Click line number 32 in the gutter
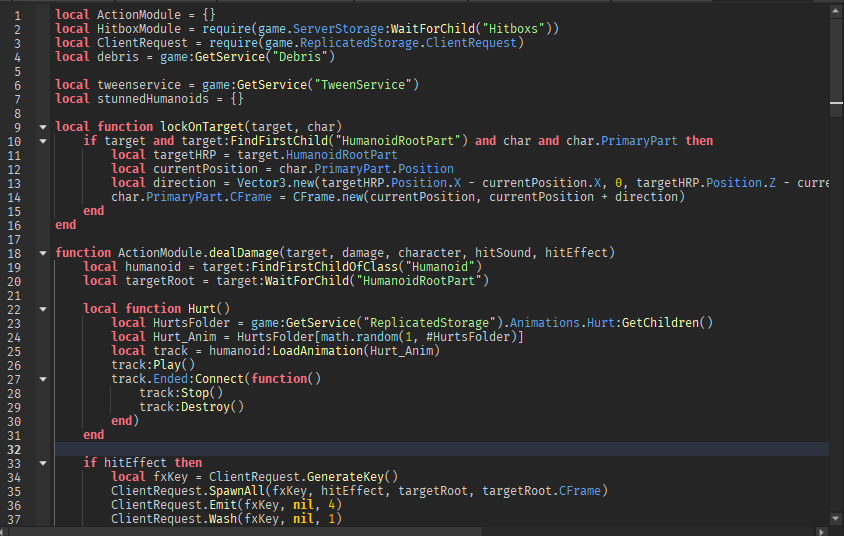This screenshot has width=844, height=536. tap(14, 449)
